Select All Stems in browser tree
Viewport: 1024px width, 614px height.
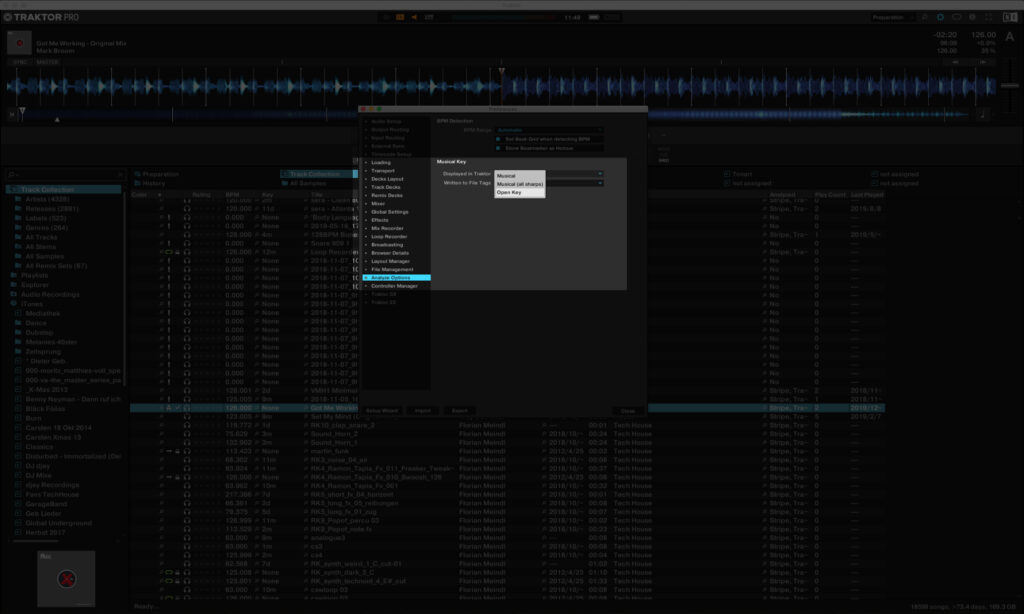pyautogui.click(x=40, y=247)
